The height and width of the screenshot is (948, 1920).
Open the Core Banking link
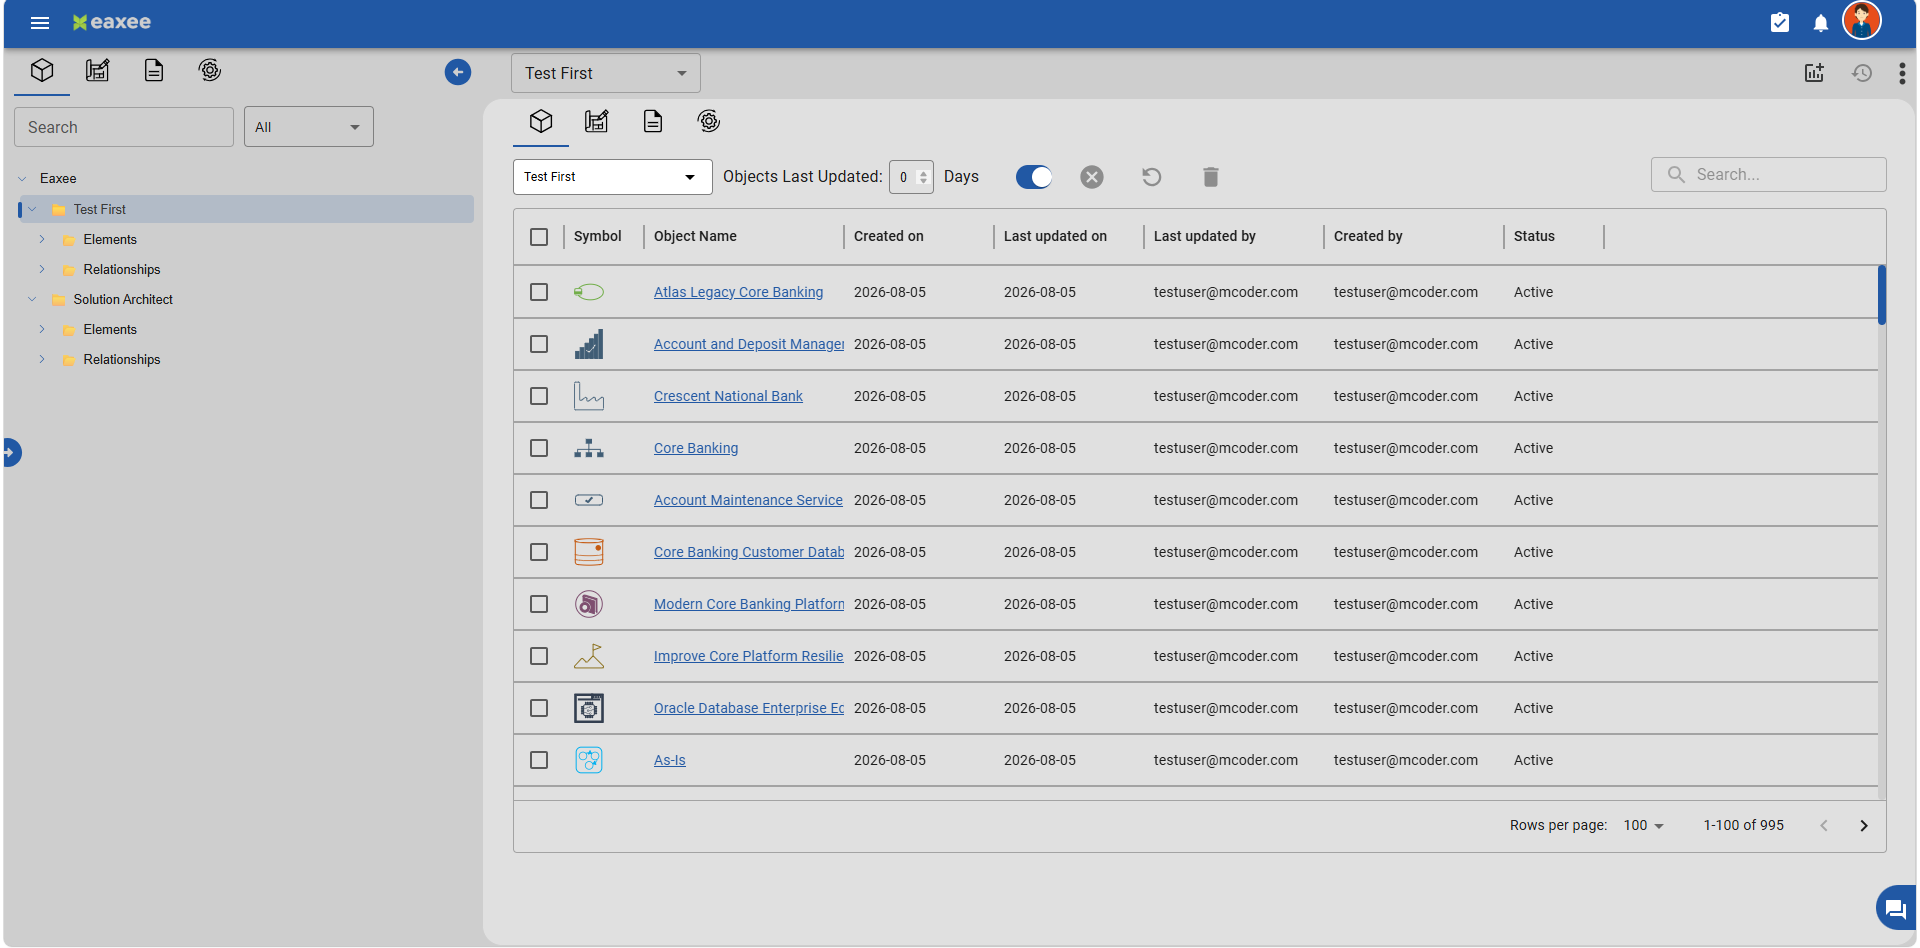coord(696,448)
